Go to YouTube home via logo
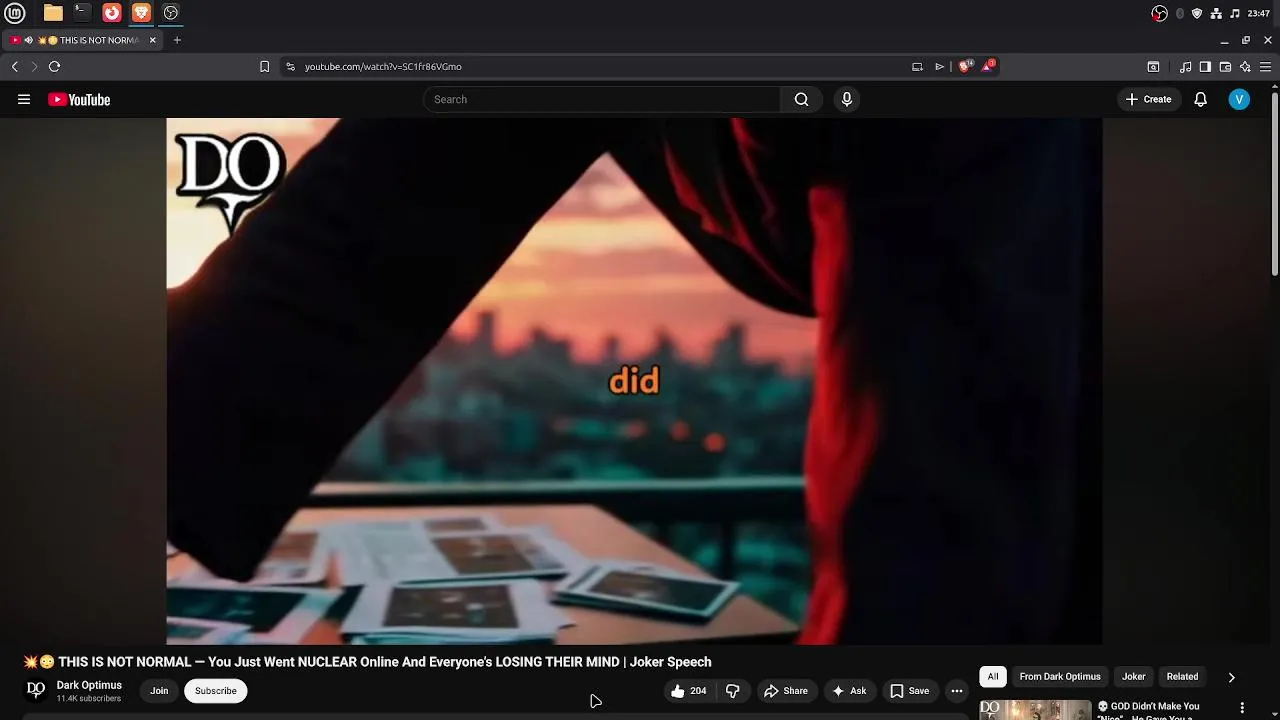Screen dimensions: 1280x720 tap(79, 99)
